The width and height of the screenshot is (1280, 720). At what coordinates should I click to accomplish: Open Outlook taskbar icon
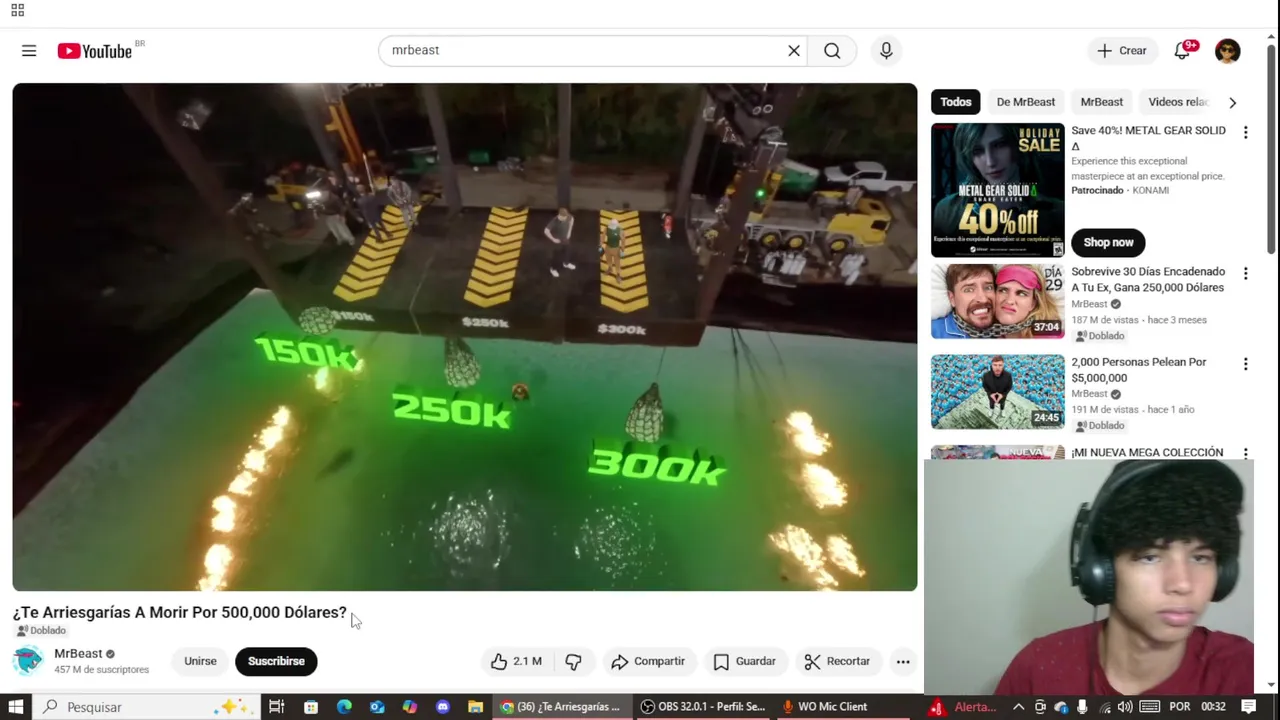click(377, 707)
